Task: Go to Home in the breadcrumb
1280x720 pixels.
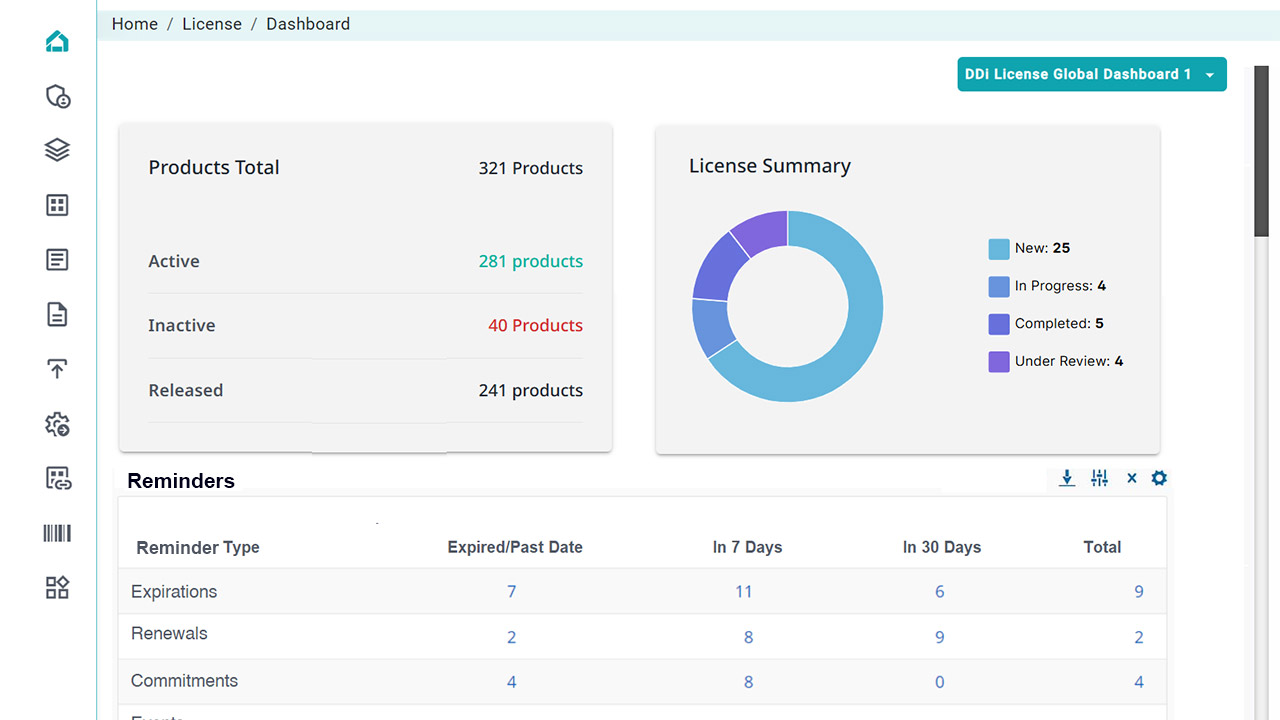Action: (x=134, y=24)
